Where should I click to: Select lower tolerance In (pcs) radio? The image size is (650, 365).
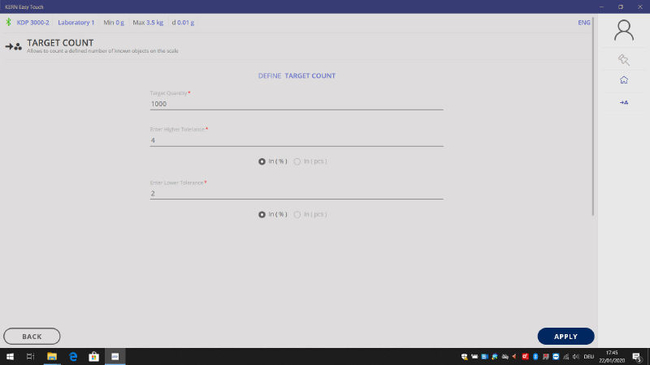297,214
